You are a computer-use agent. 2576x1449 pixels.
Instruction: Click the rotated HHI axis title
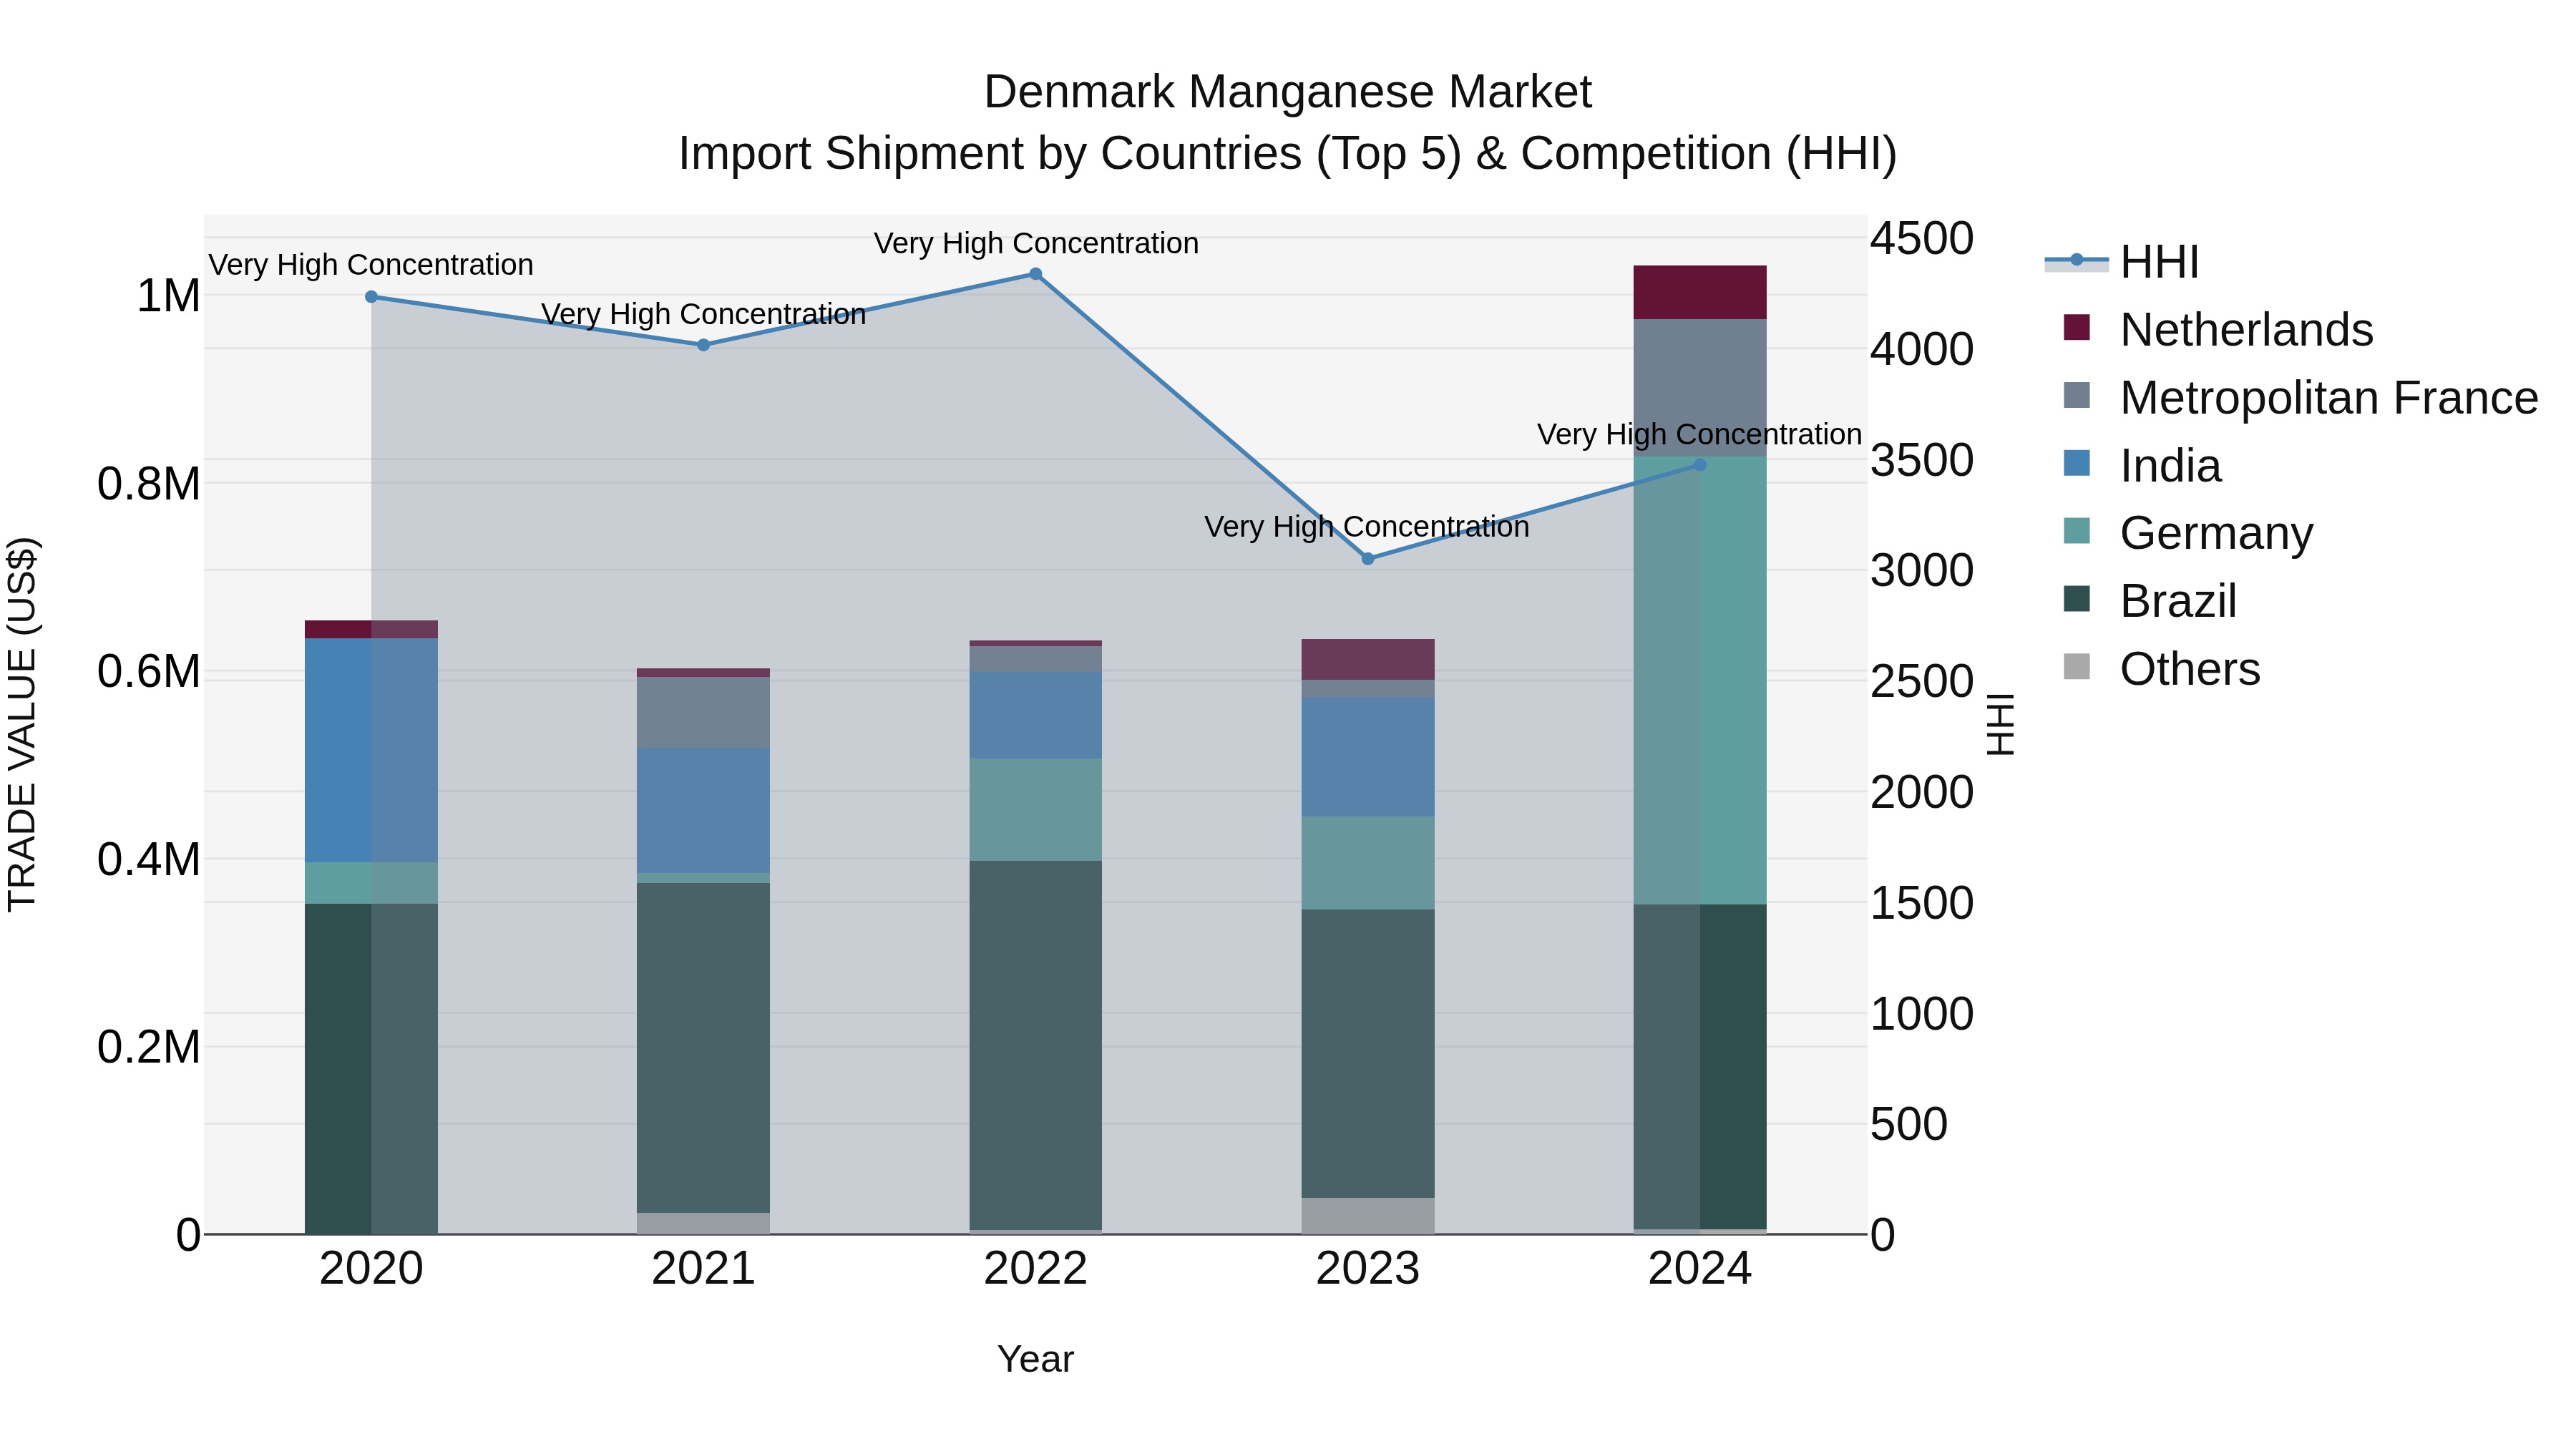2000,724
